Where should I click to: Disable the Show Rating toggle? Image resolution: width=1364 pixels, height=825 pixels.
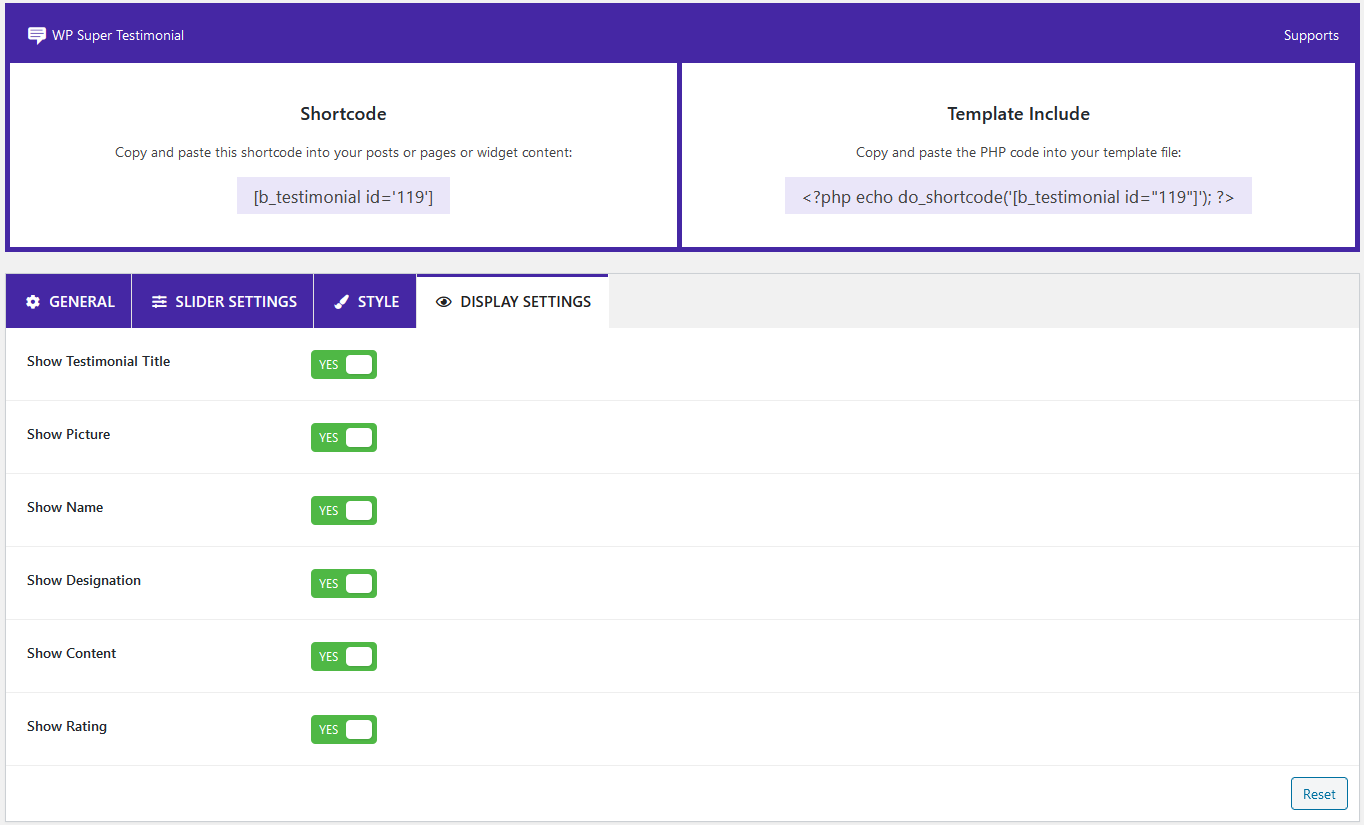coord(344,730)
